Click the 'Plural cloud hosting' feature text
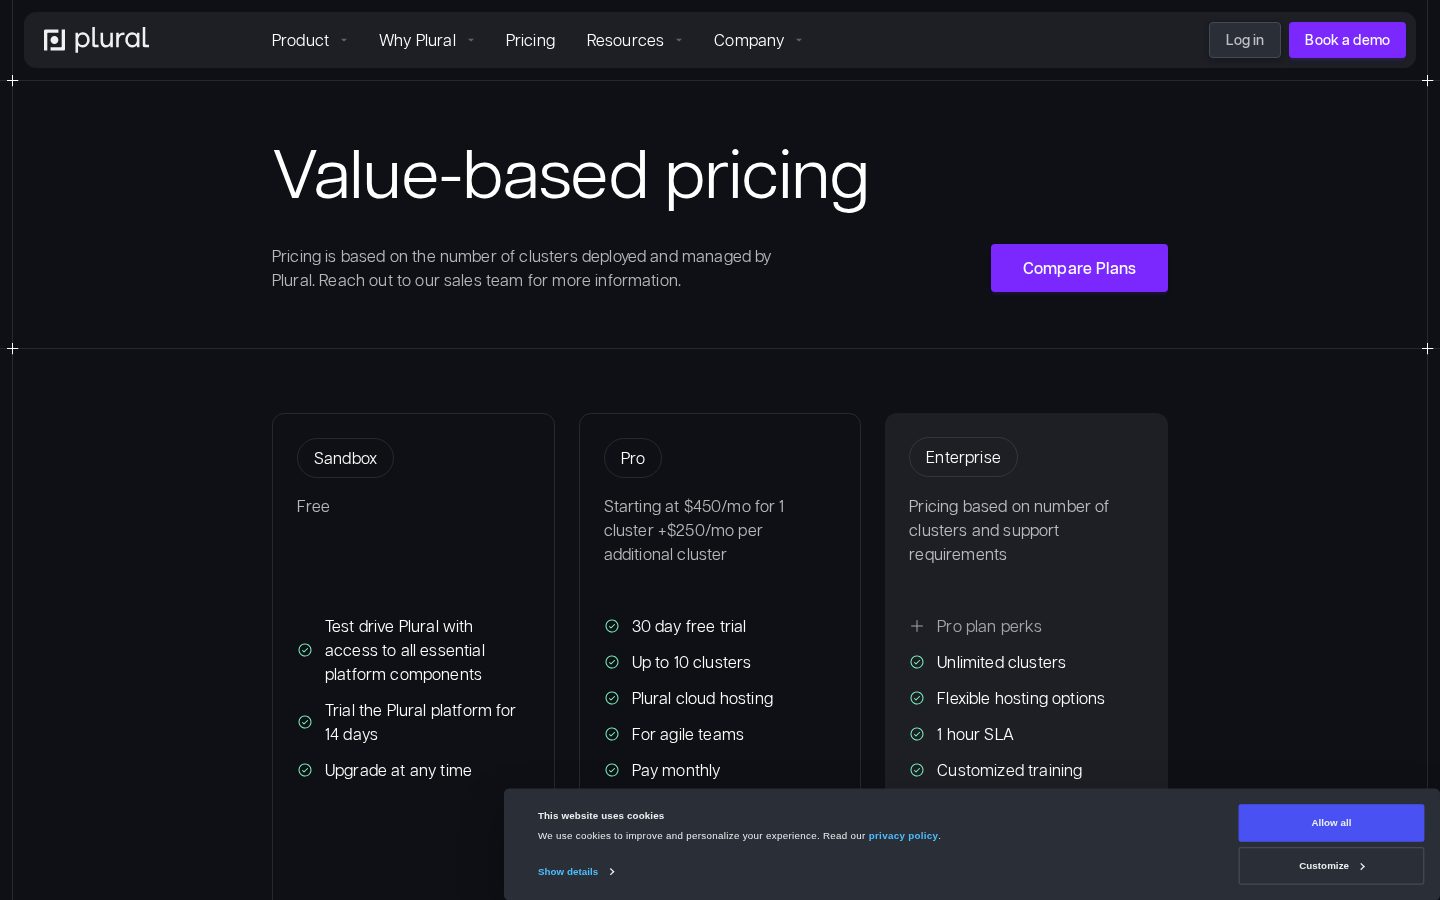 (x=702, y=698)
